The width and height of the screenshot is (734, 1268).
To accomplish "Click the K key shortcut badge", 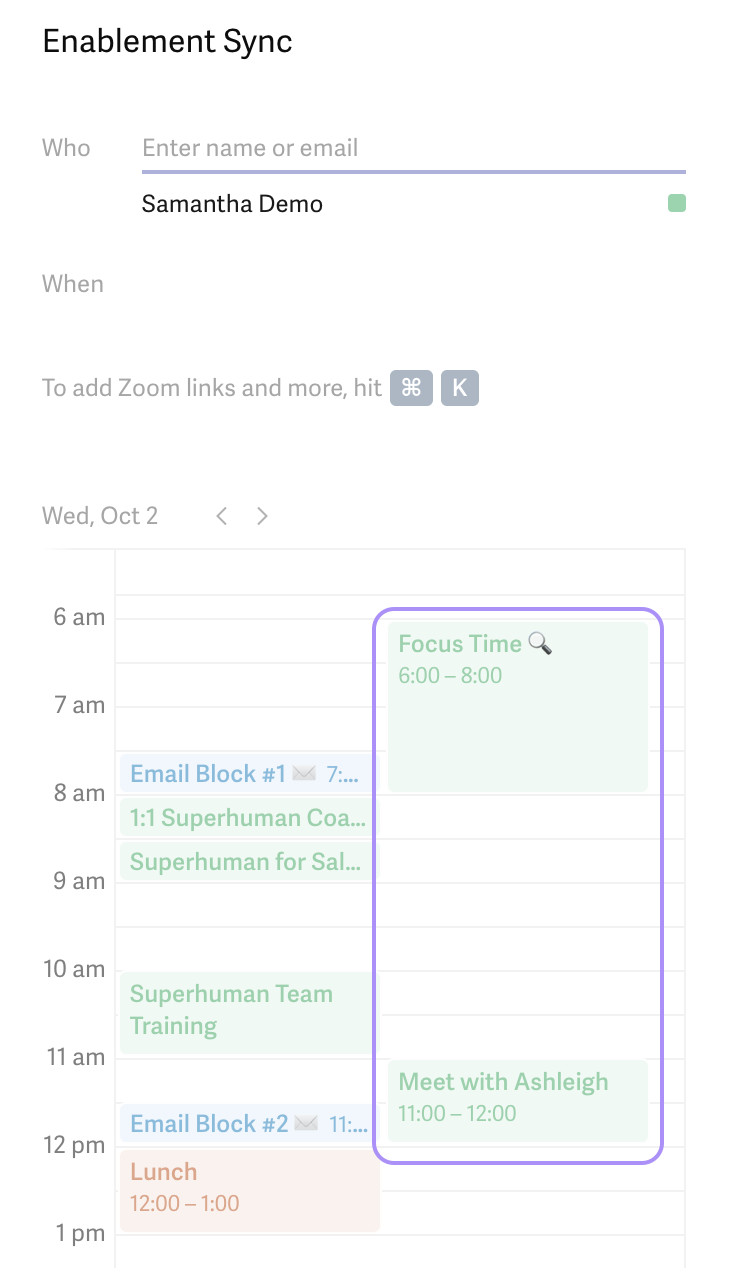I will (x=460, y=388).
